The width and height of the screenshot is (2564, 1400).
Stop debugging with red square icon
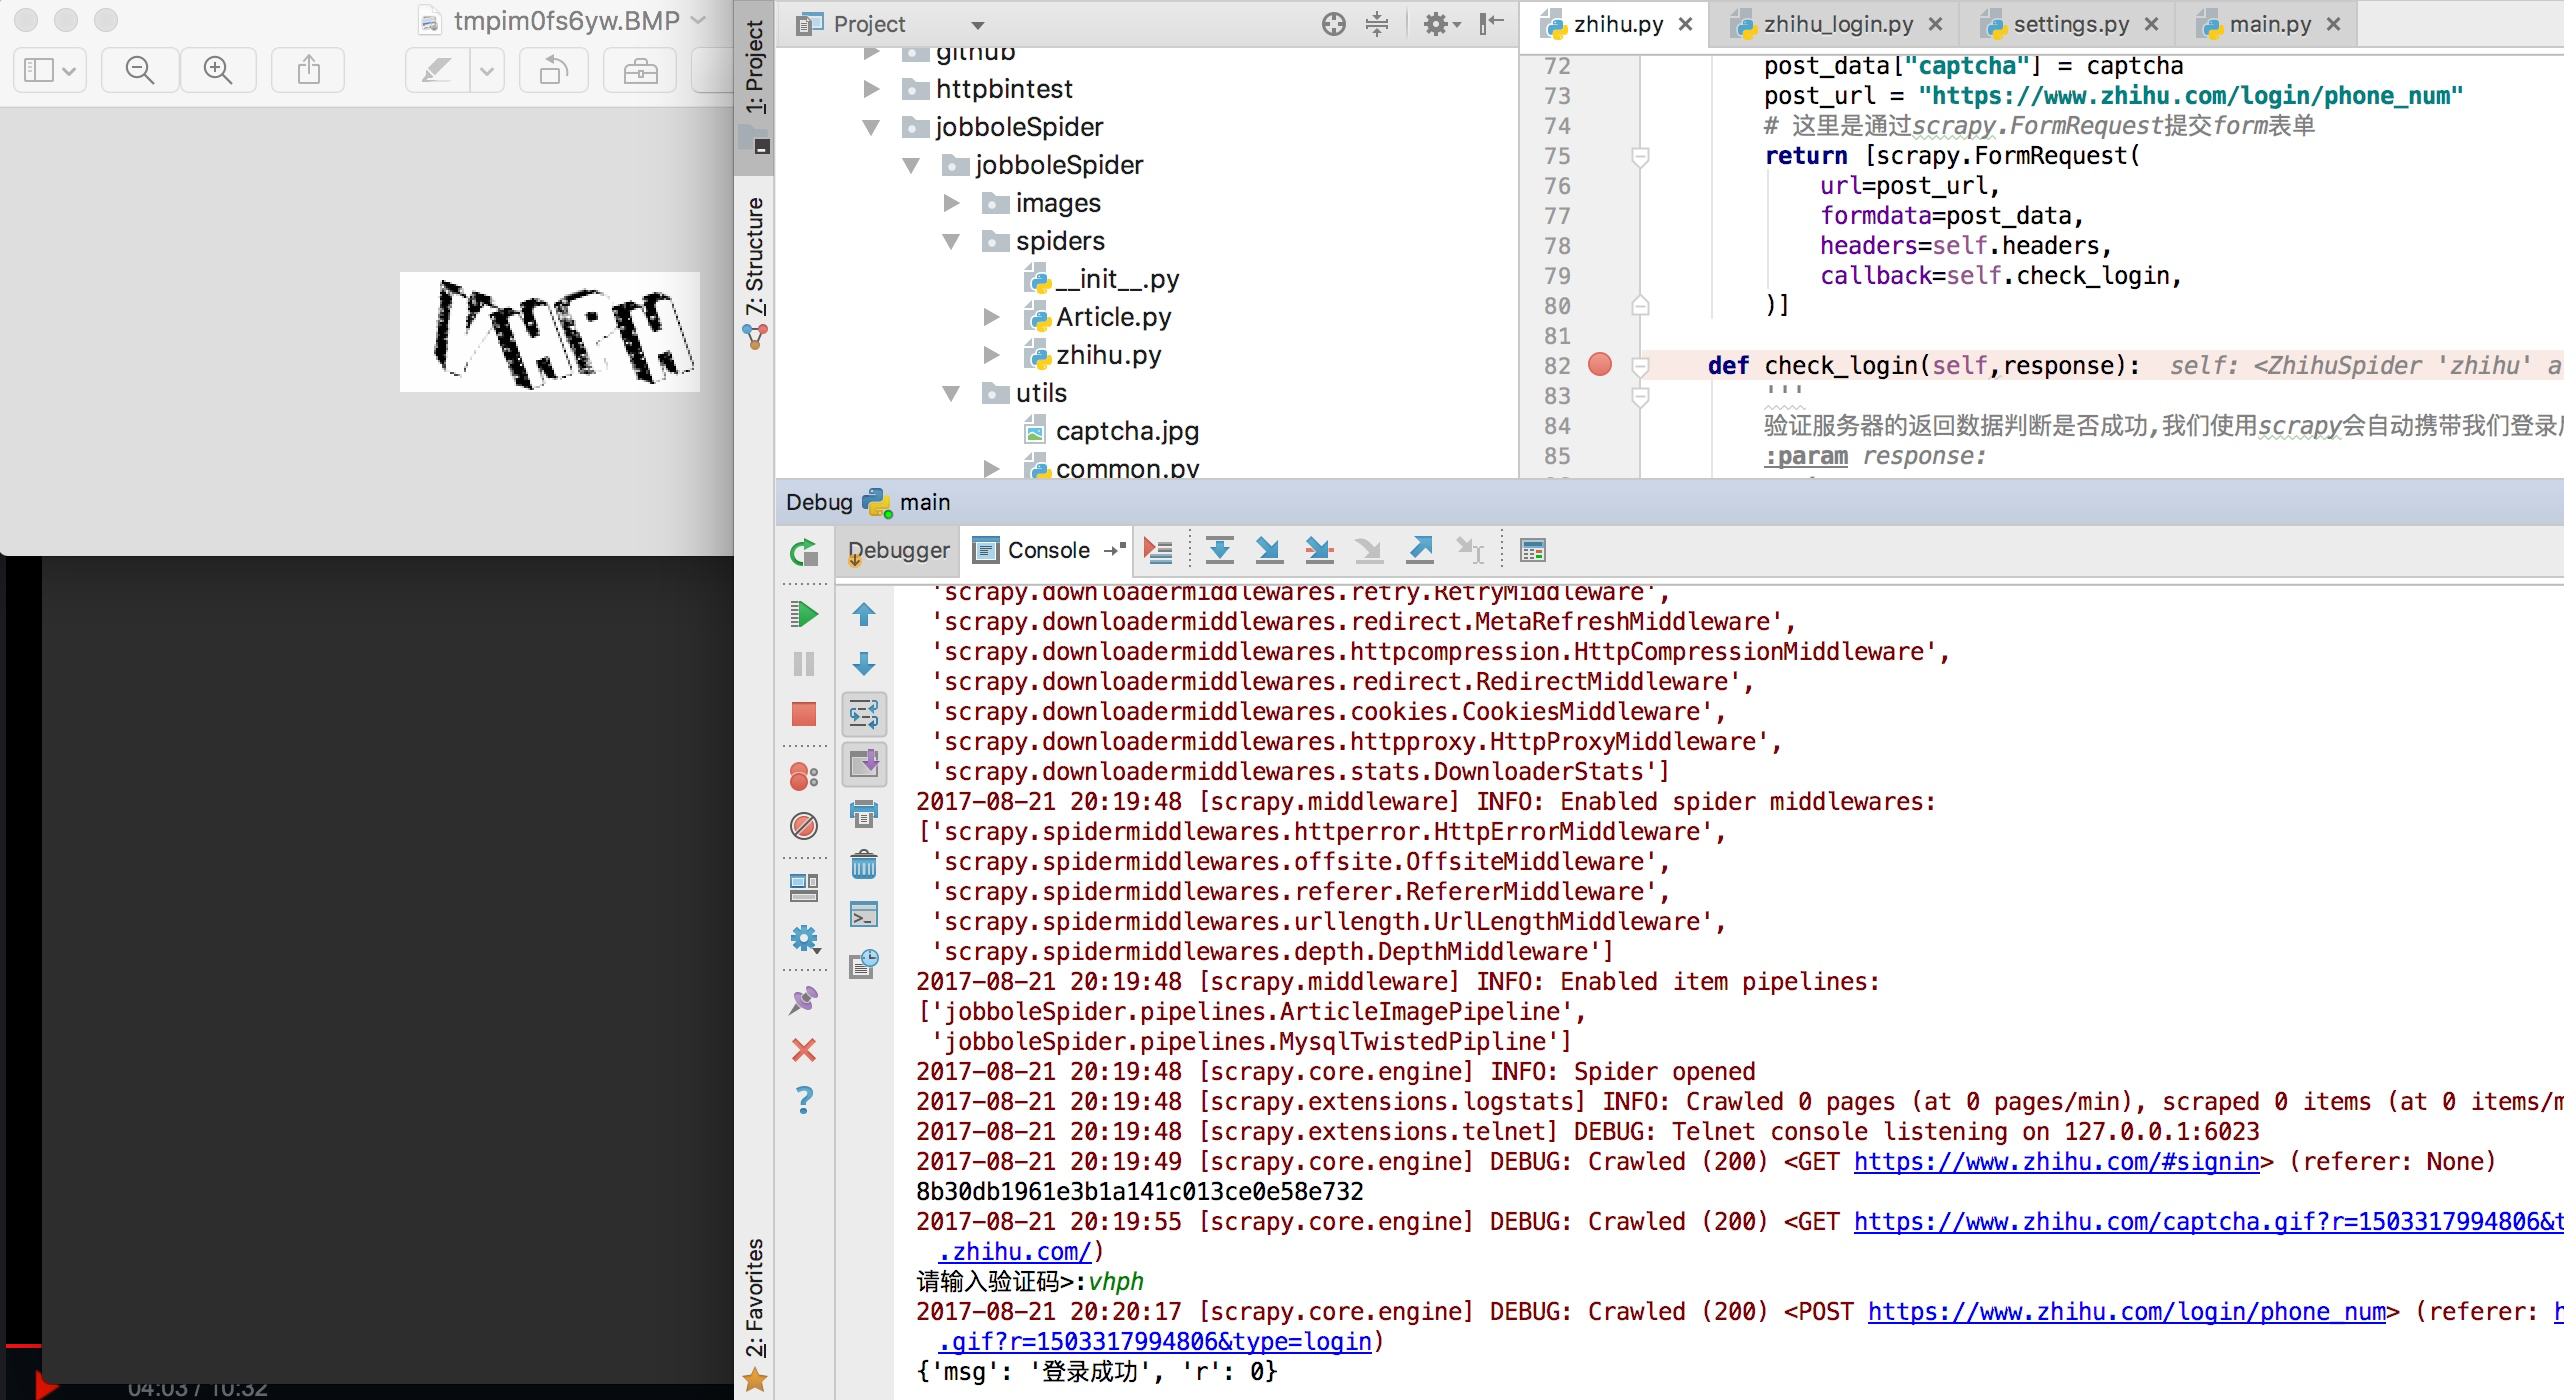pos(803,714)
